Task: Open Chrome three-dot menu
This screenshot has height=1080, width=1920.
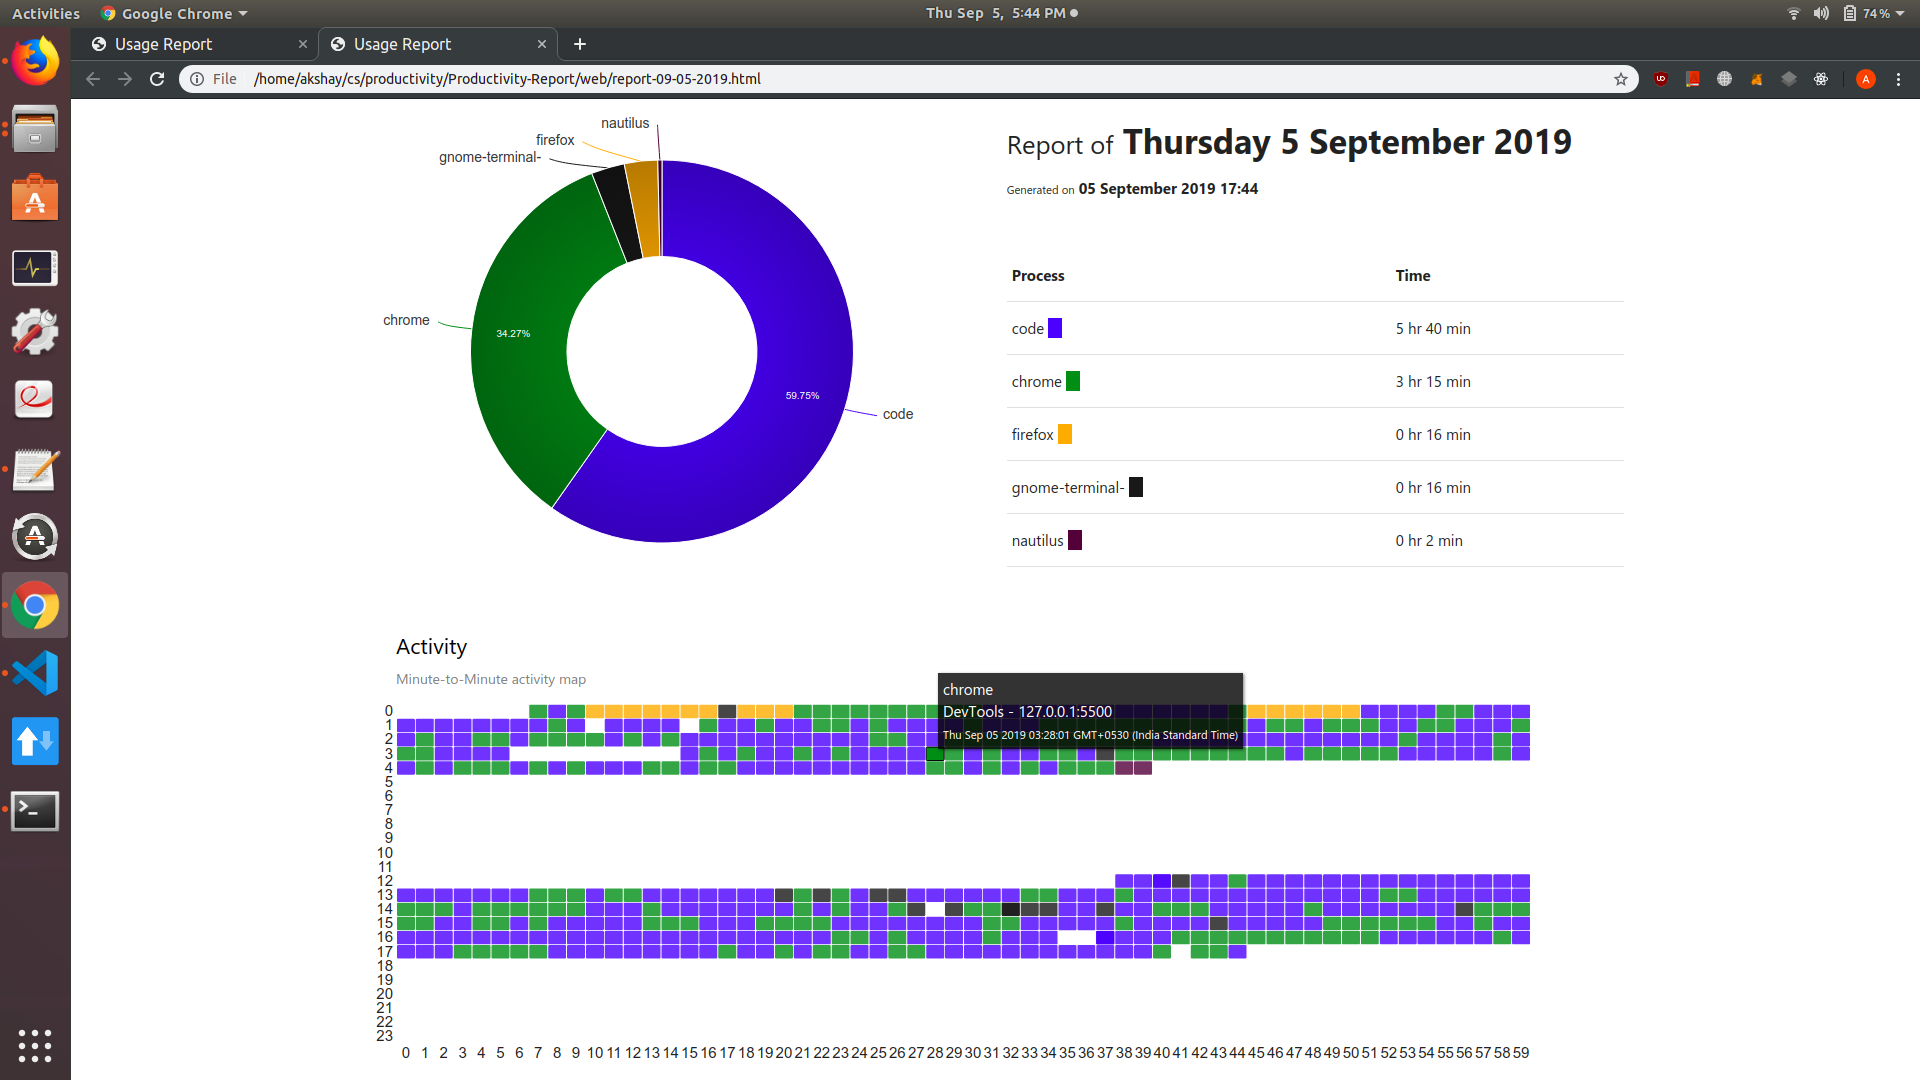Action: tap(1898, 79)
